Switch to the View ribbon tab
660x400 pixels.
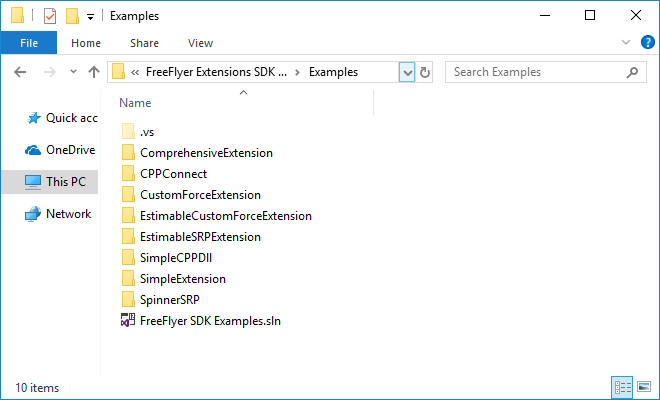(200, 43)
